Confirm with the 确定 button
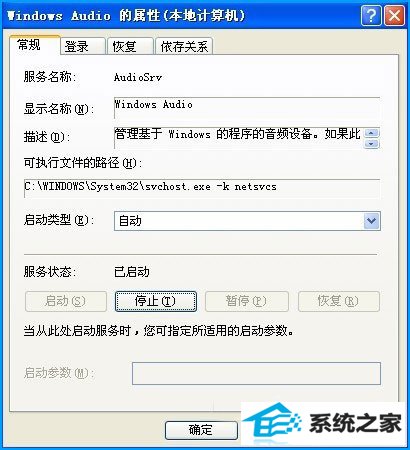The width and height of the screenshot is (410, 450). 201,430
